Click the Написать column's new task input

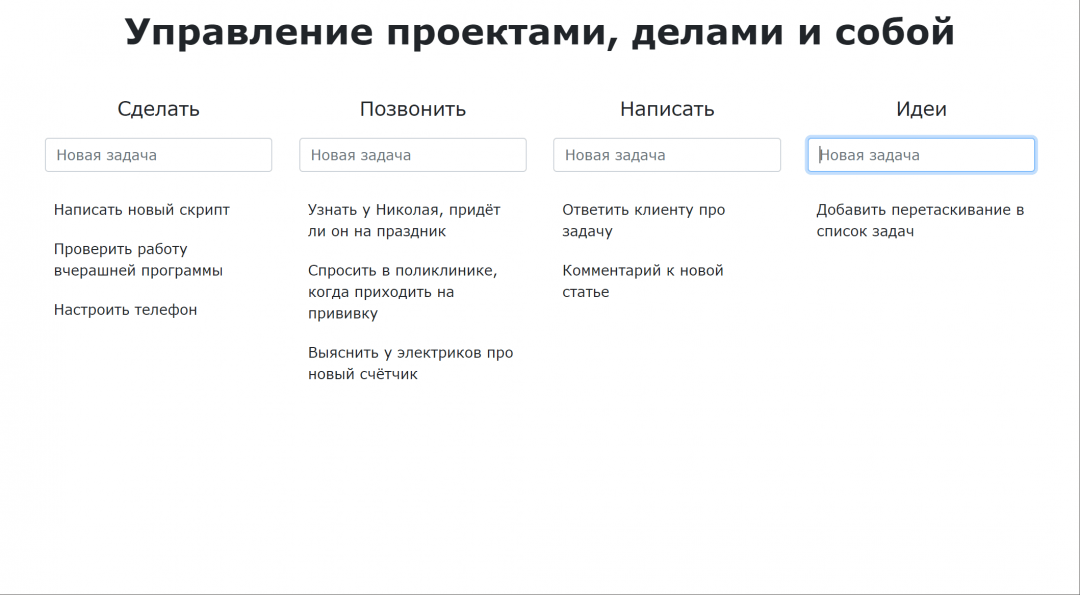click(666, 155)
